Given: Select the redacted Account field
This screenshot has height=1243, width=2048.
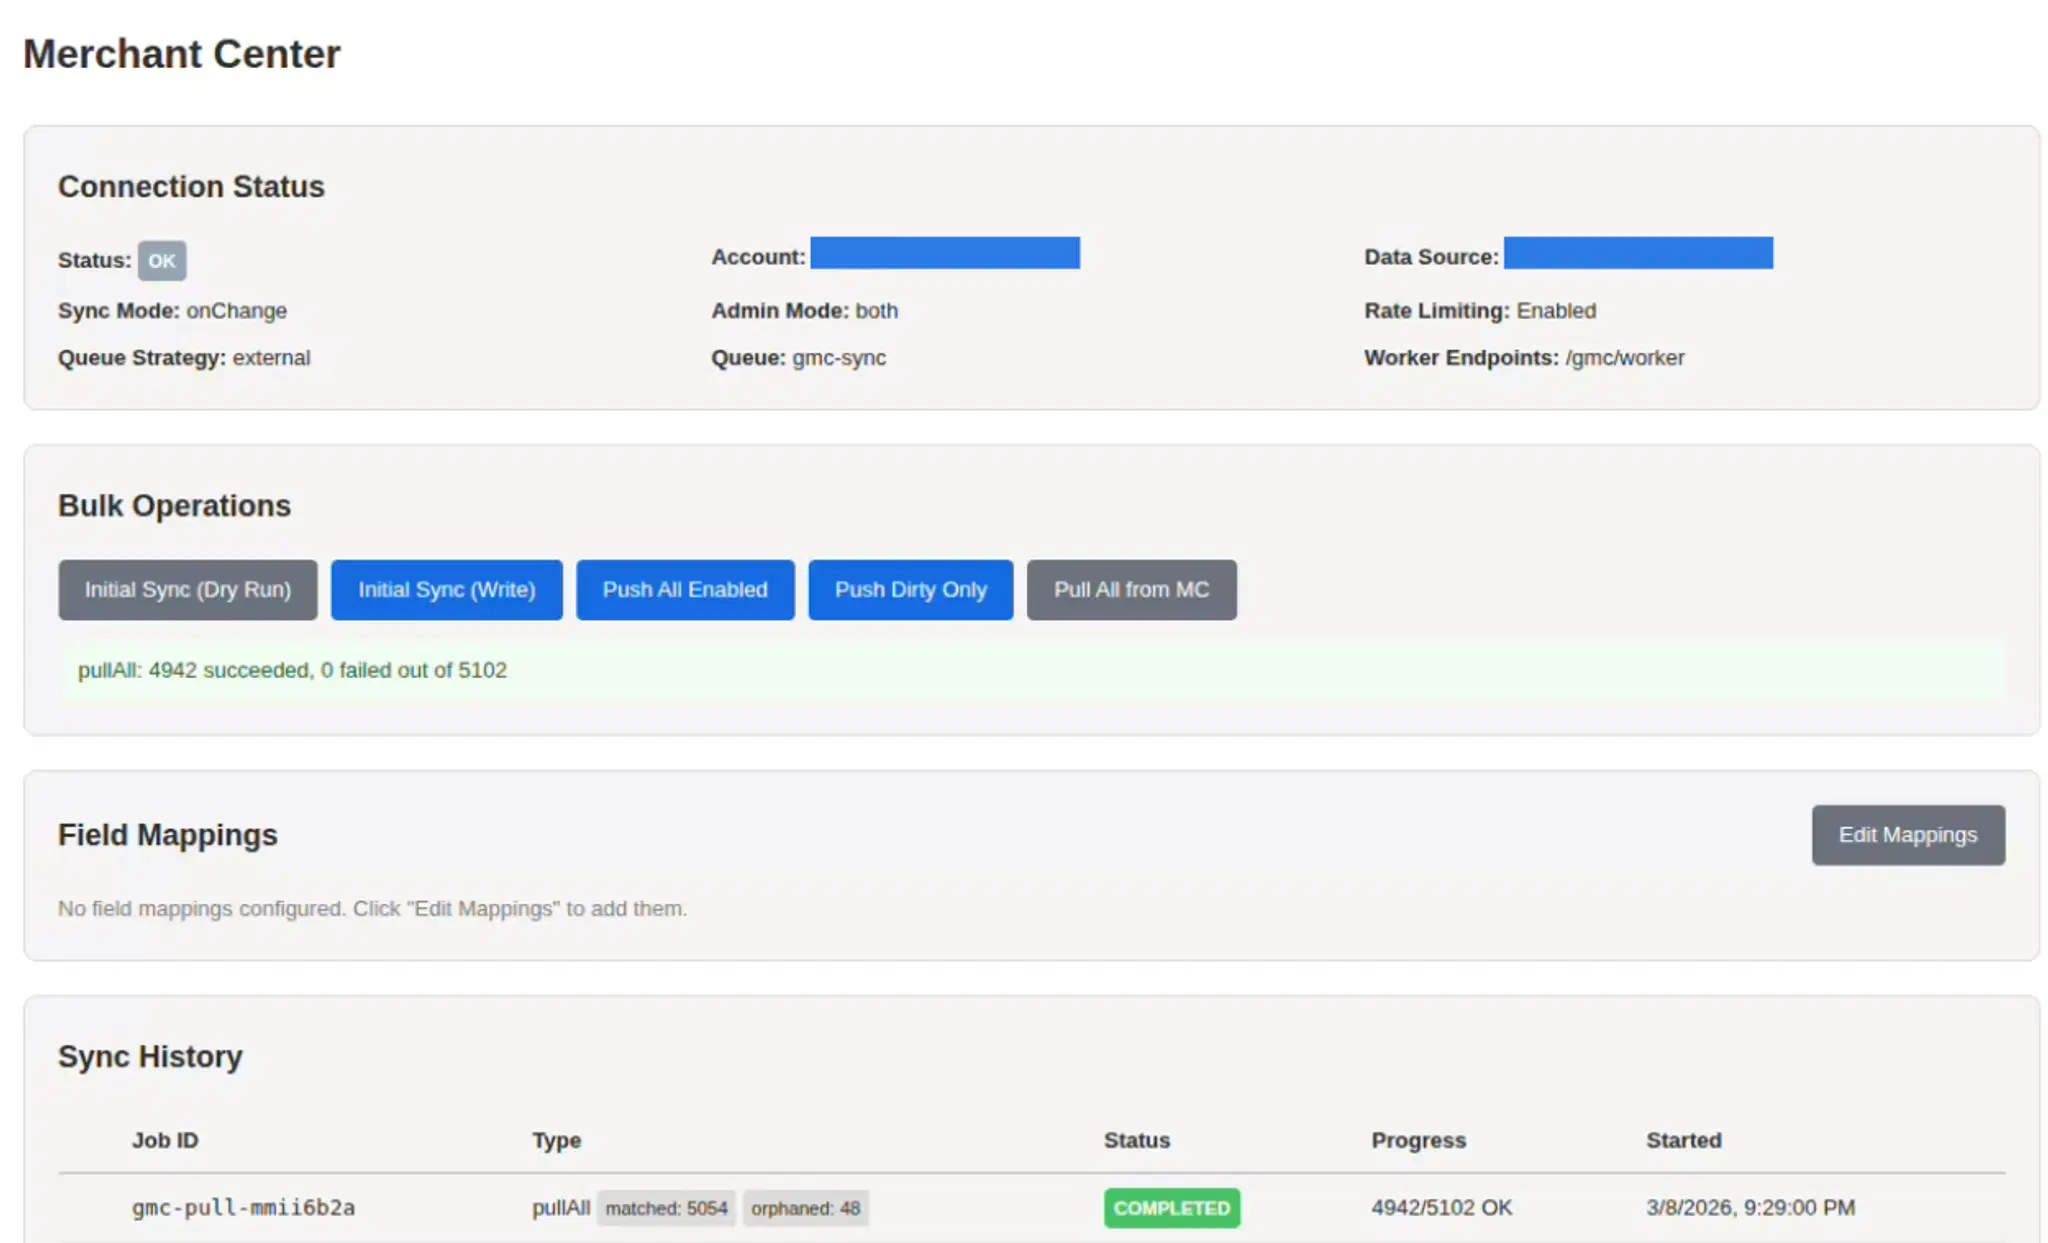Looking at the screenshot, I should point(945,254).
